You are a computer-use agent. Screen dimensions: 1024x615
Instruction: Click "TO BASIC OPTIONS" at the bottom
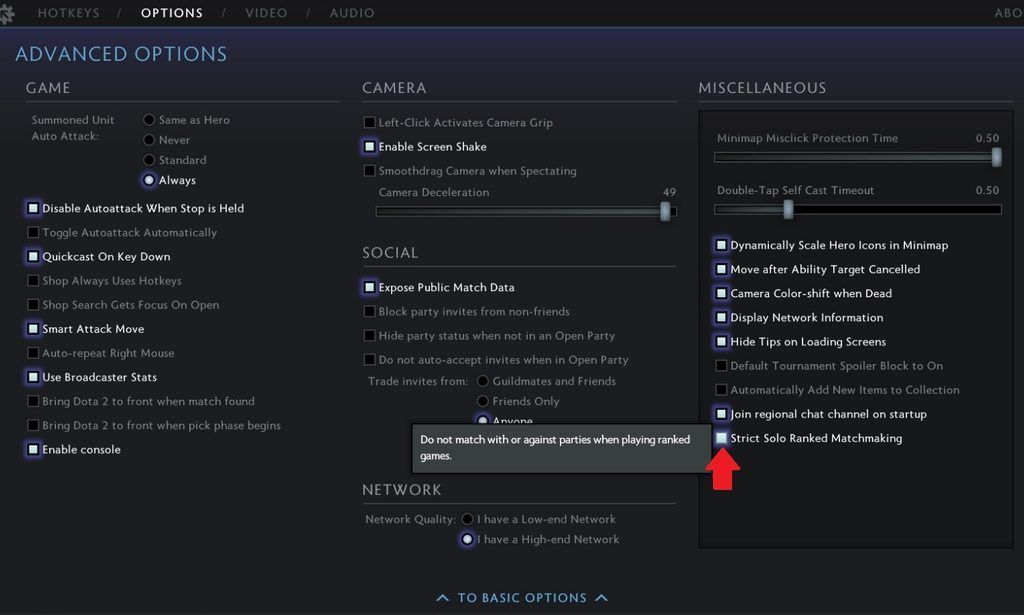point(522,597)
